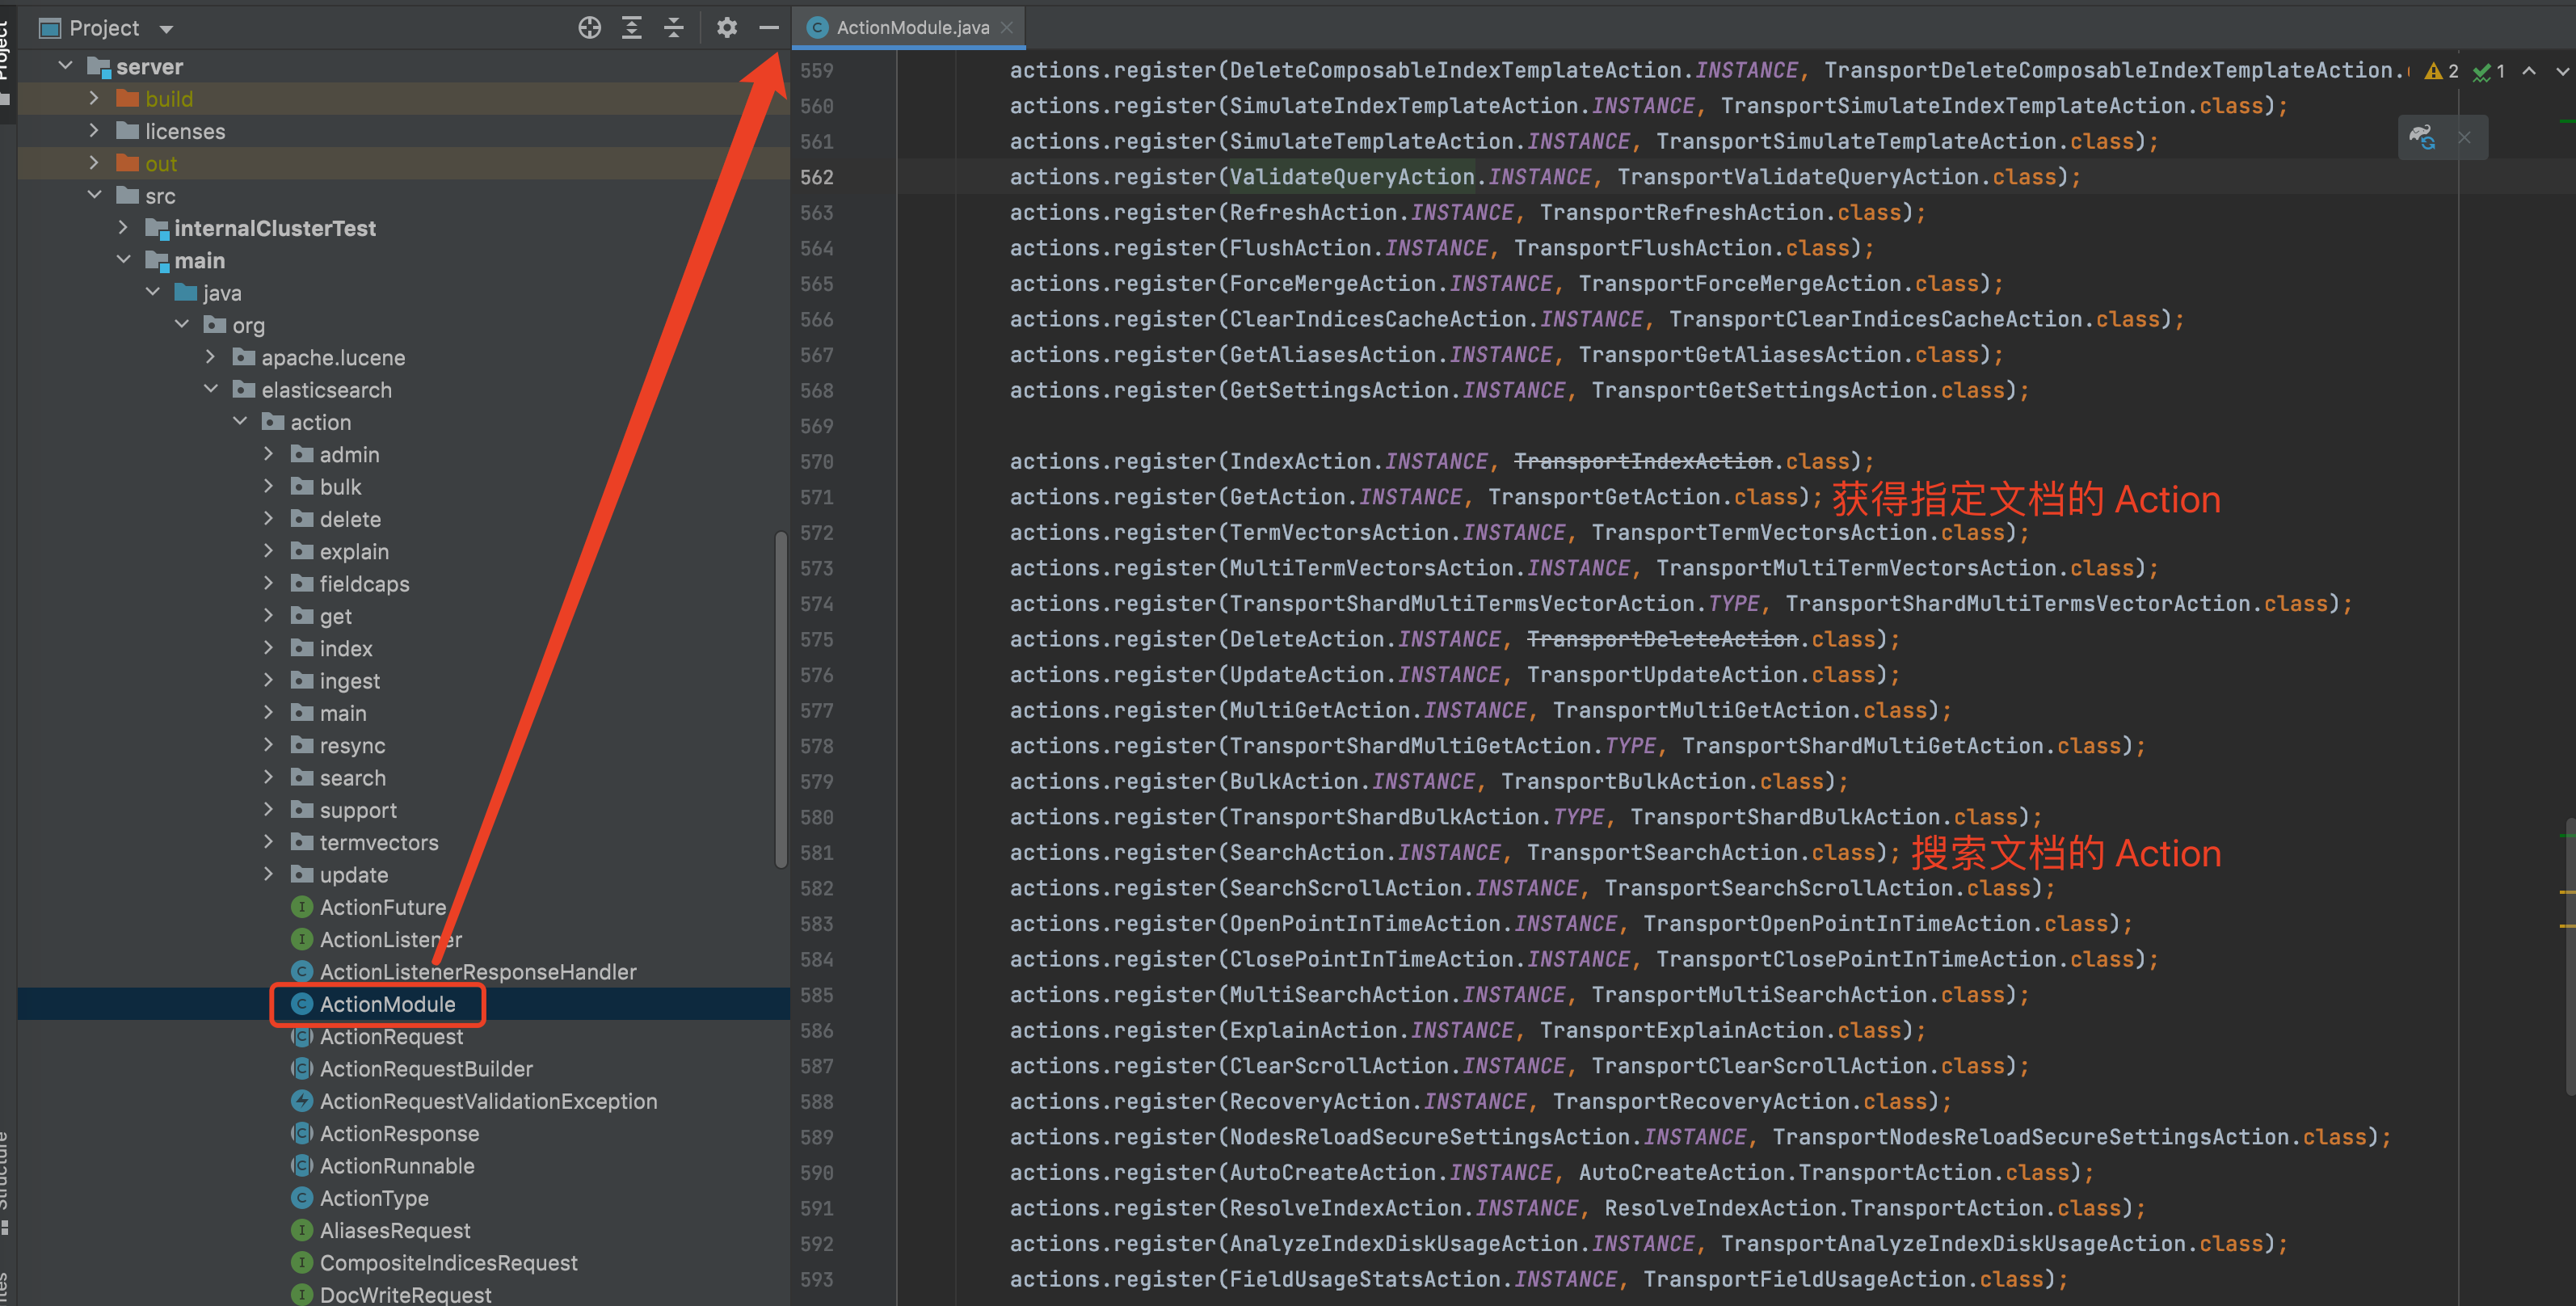2576x1306 pixels.
Task: Open ActionType class in the tree
Action: [373, 1197]
